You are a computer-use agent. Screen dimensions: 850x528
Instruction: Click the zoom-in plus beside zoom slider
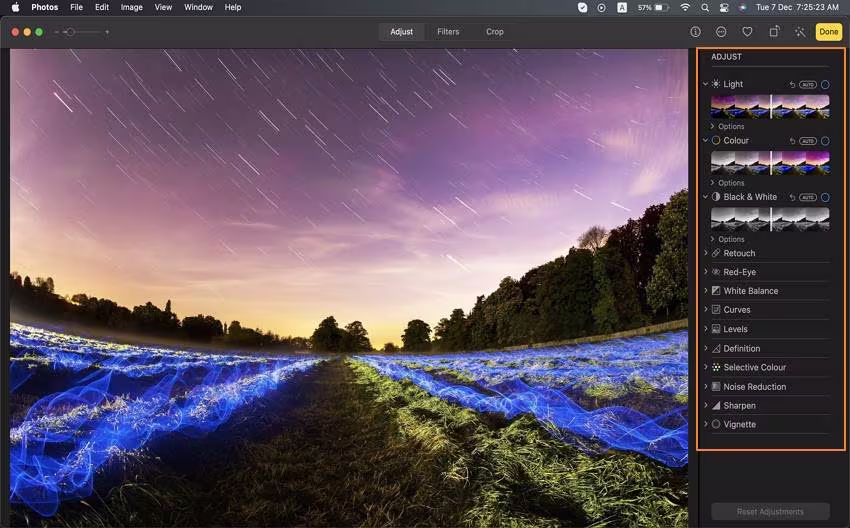[107, 32]
